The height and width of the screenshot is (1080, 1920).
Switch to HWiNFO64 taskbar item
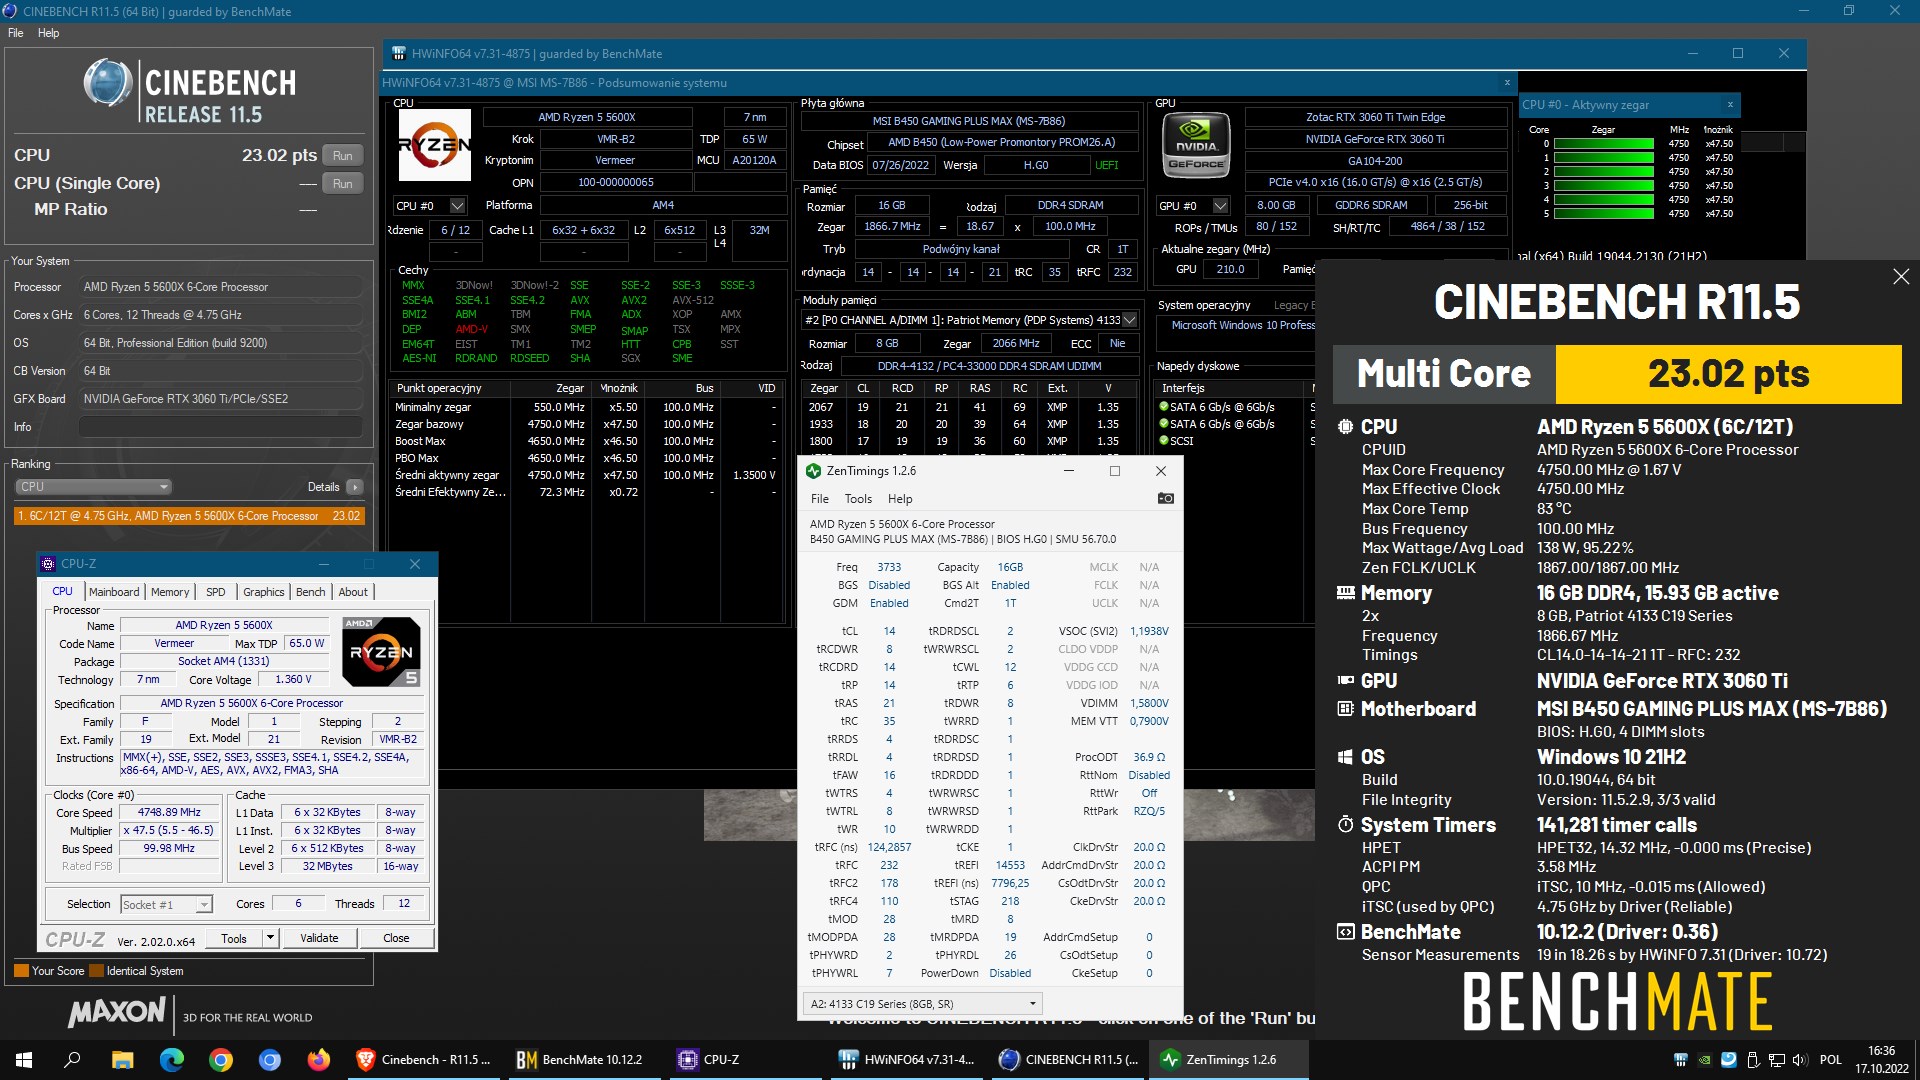908,1060
